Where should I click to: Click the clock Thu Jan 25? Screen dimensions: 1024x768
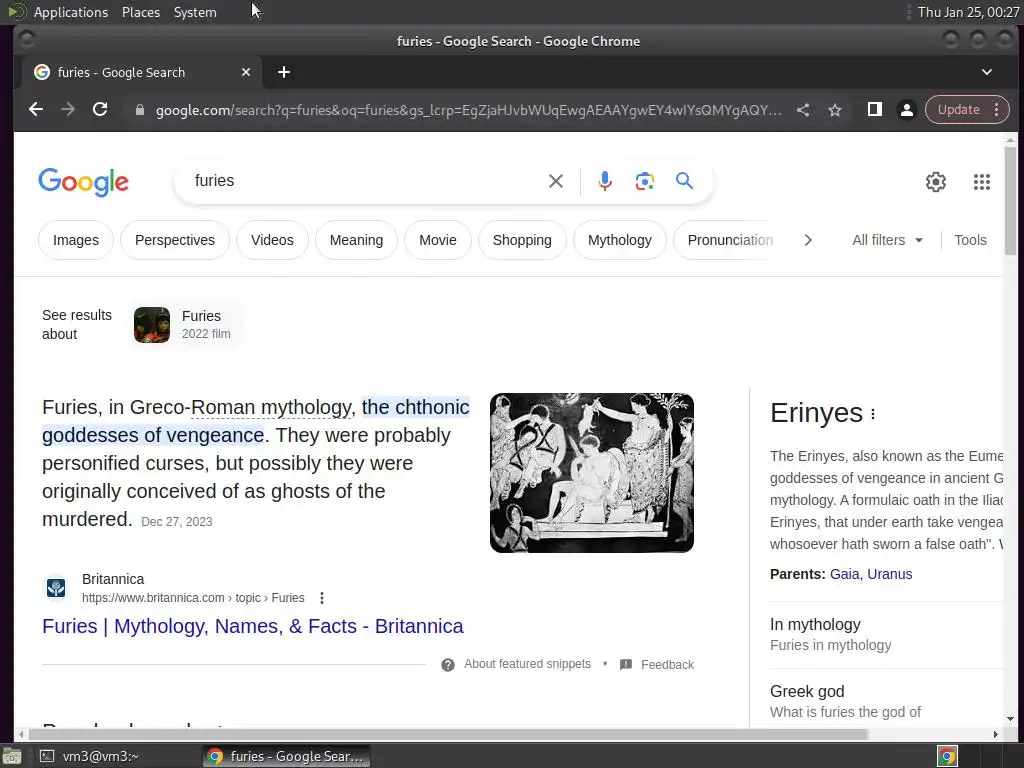pyautogui.click(x=968, y=12)
